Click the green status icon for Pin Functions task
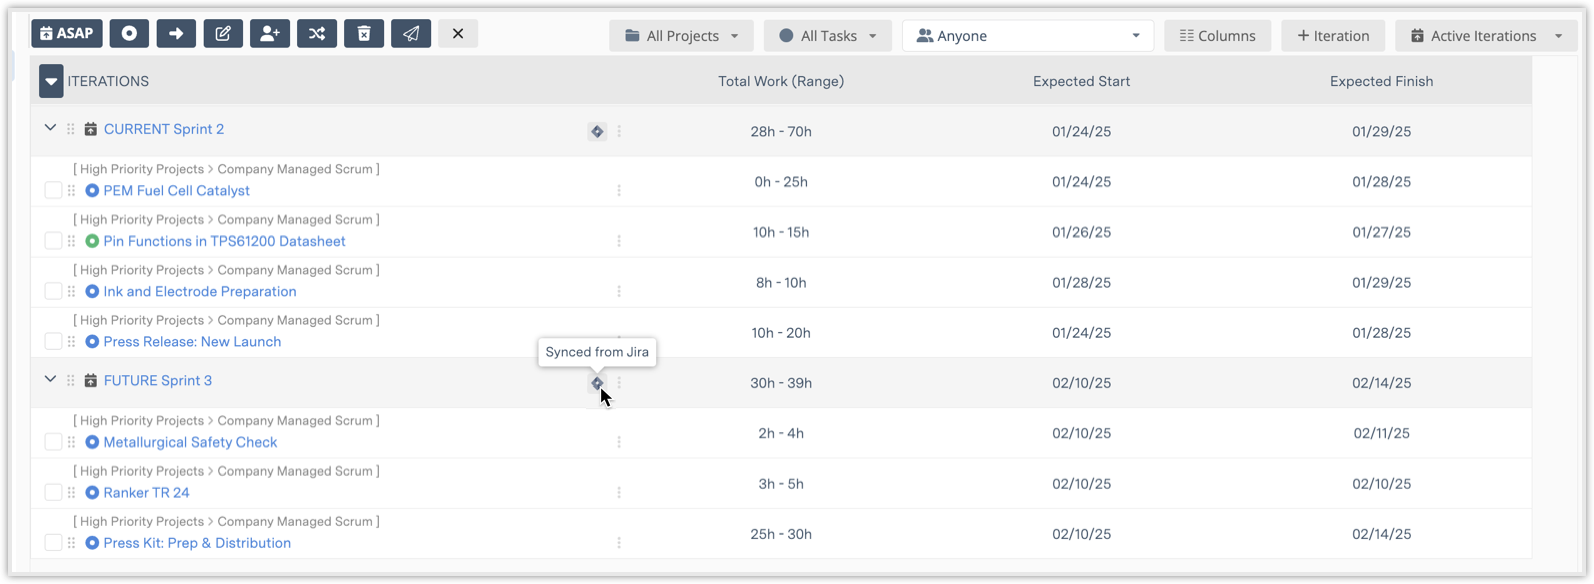Viewport: 1594px width, 584px height. click(92, 241)
